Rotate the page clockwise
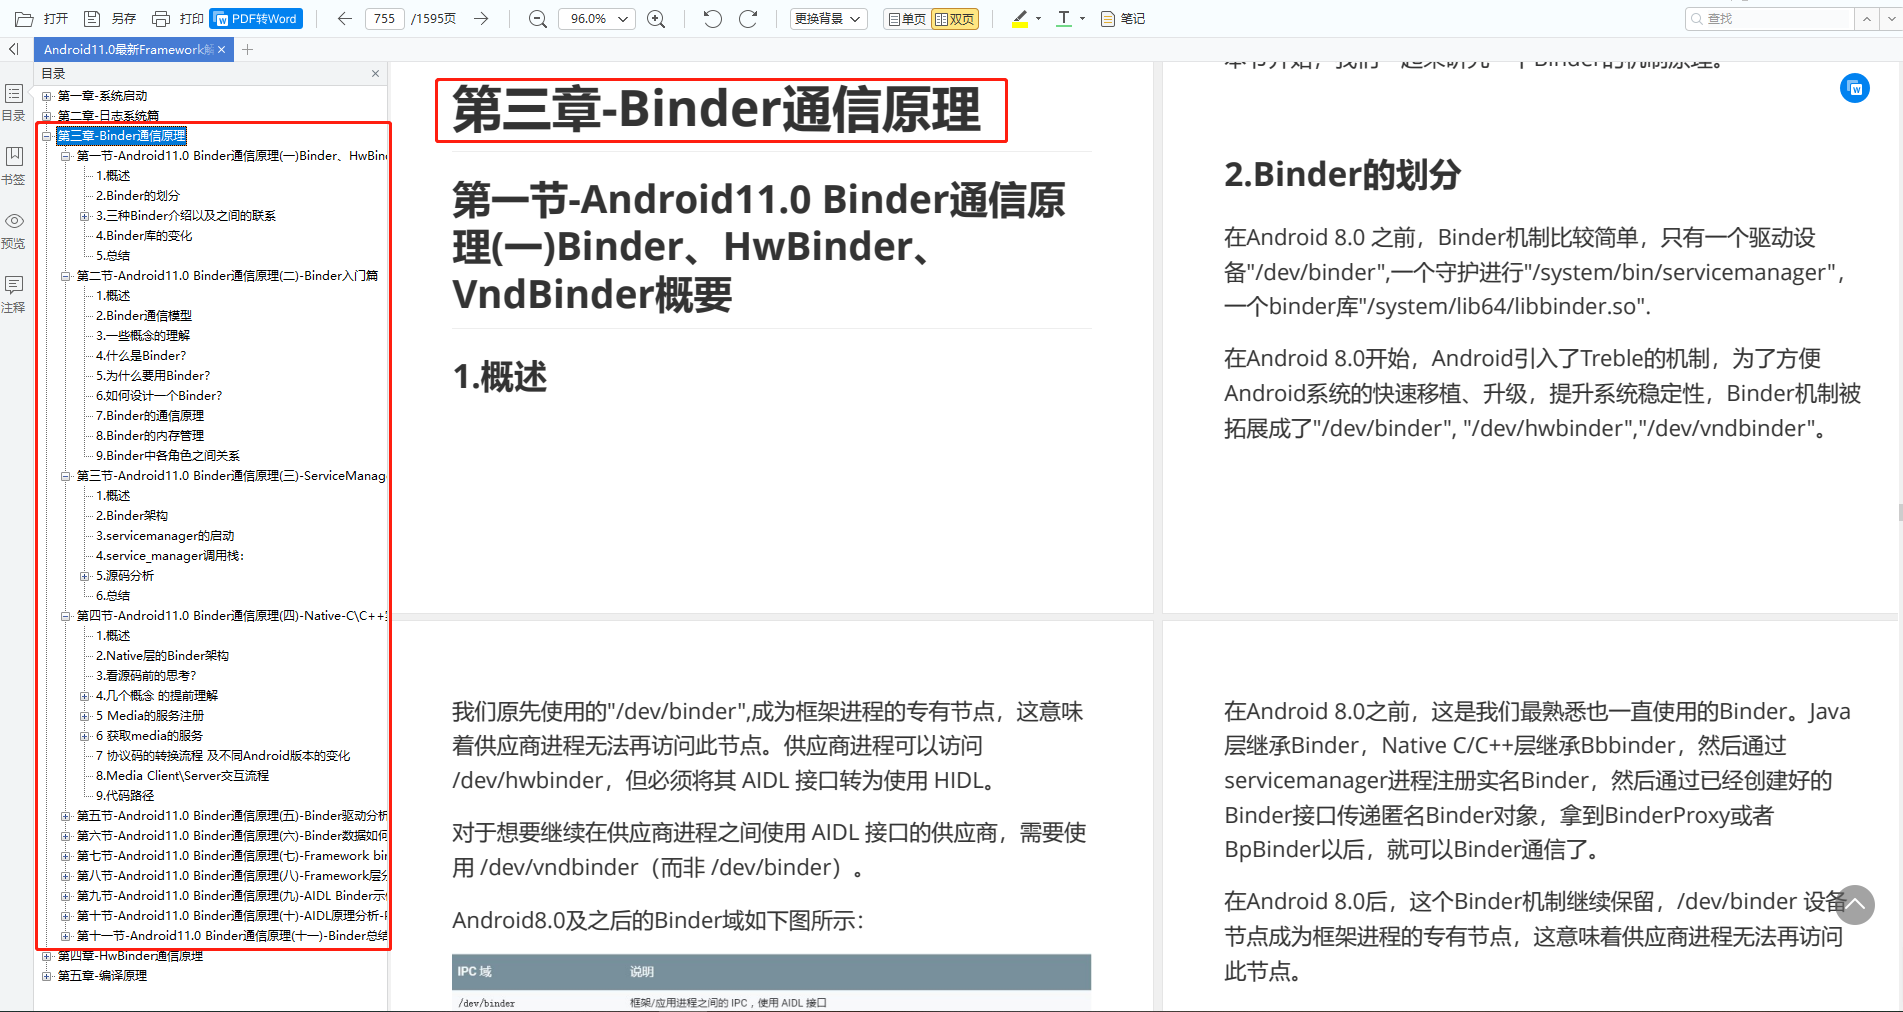Image resolution: width=1903 pixels, height=1012 pixels. [x=747, y=18]
